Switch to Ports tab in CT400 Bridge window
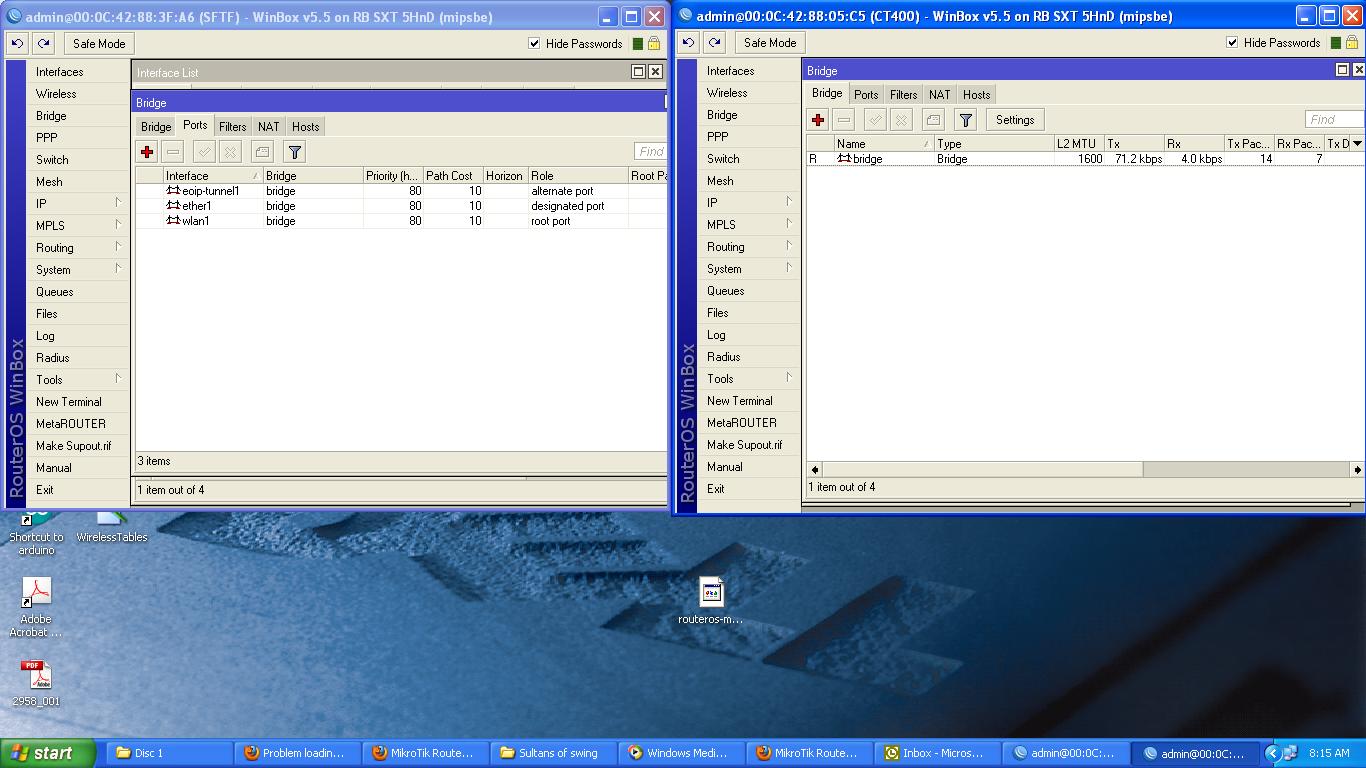1366x768 pixels. (866, 95)
